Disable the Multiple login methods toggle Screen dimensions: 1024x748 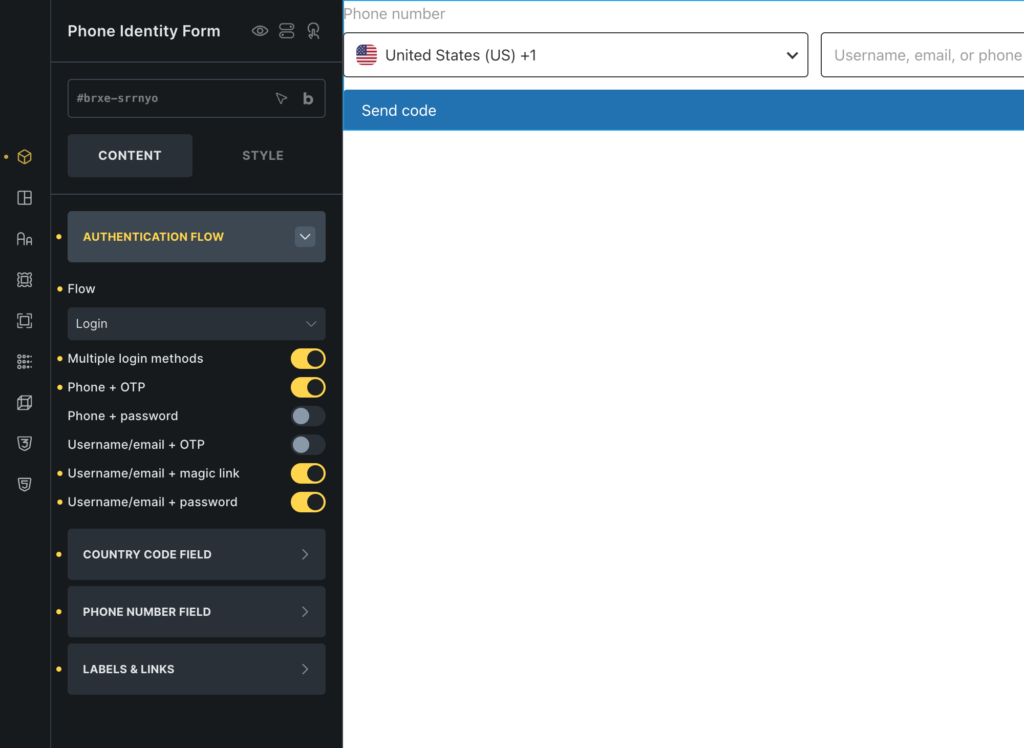point(308,359)
